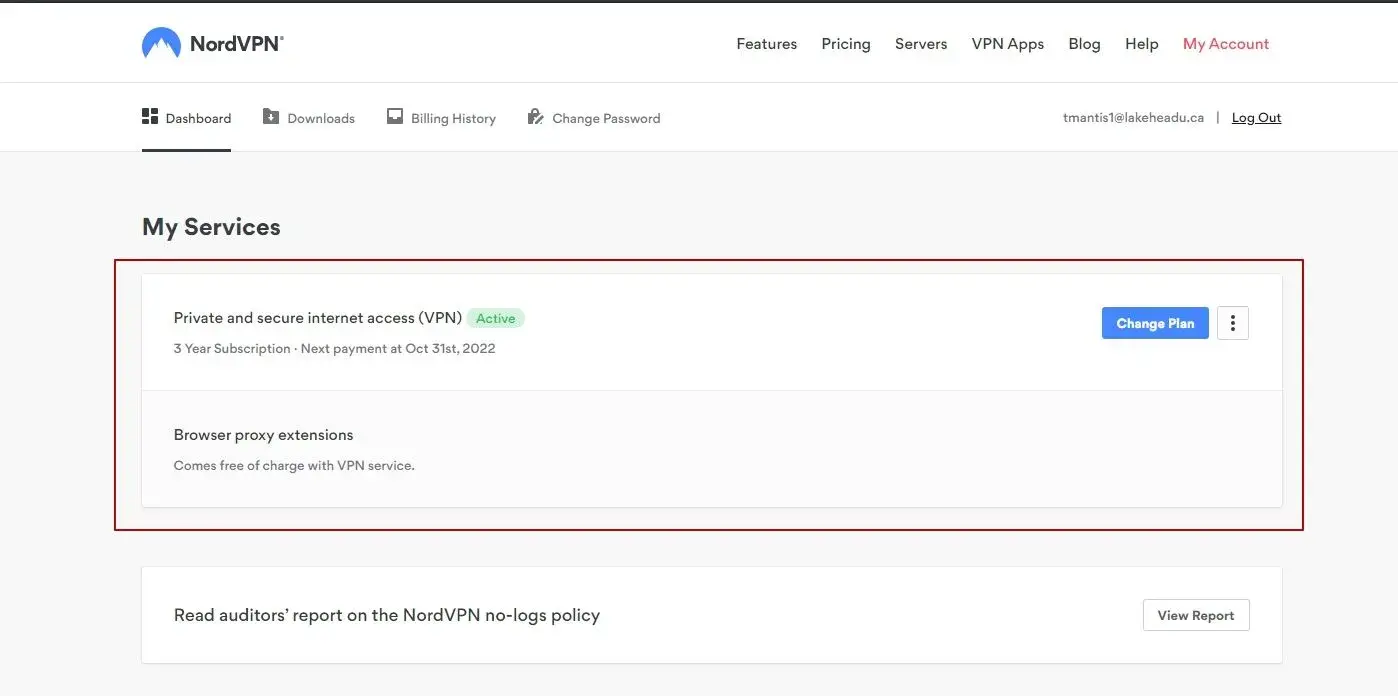
Task: Click the NordVPN wordmark
Action: pos(237,44)
